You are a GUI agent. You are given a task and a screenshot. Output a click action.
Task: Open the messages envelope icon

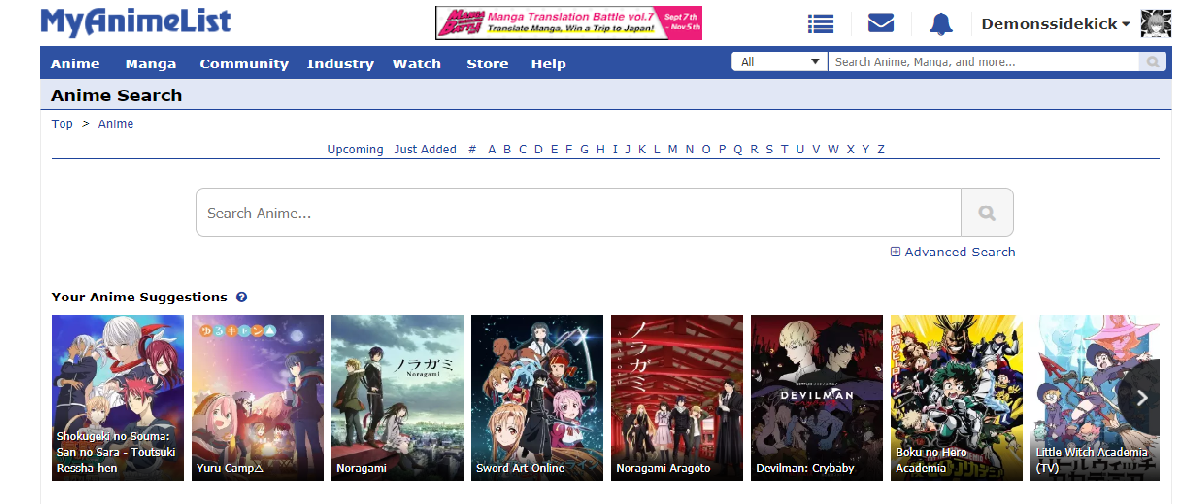(x=880, y=23)
